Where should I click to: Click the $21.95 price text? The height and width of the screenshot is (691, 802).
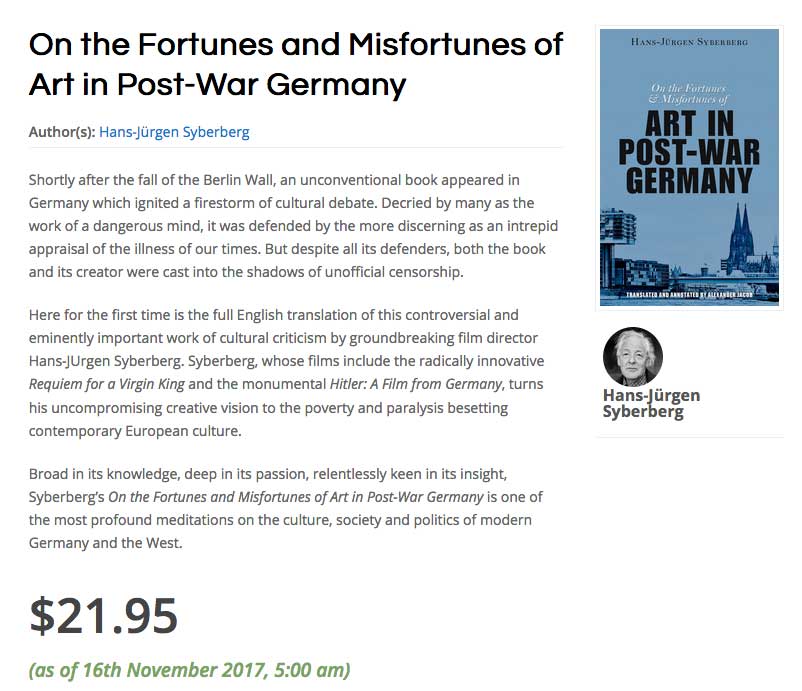[103, 615]
